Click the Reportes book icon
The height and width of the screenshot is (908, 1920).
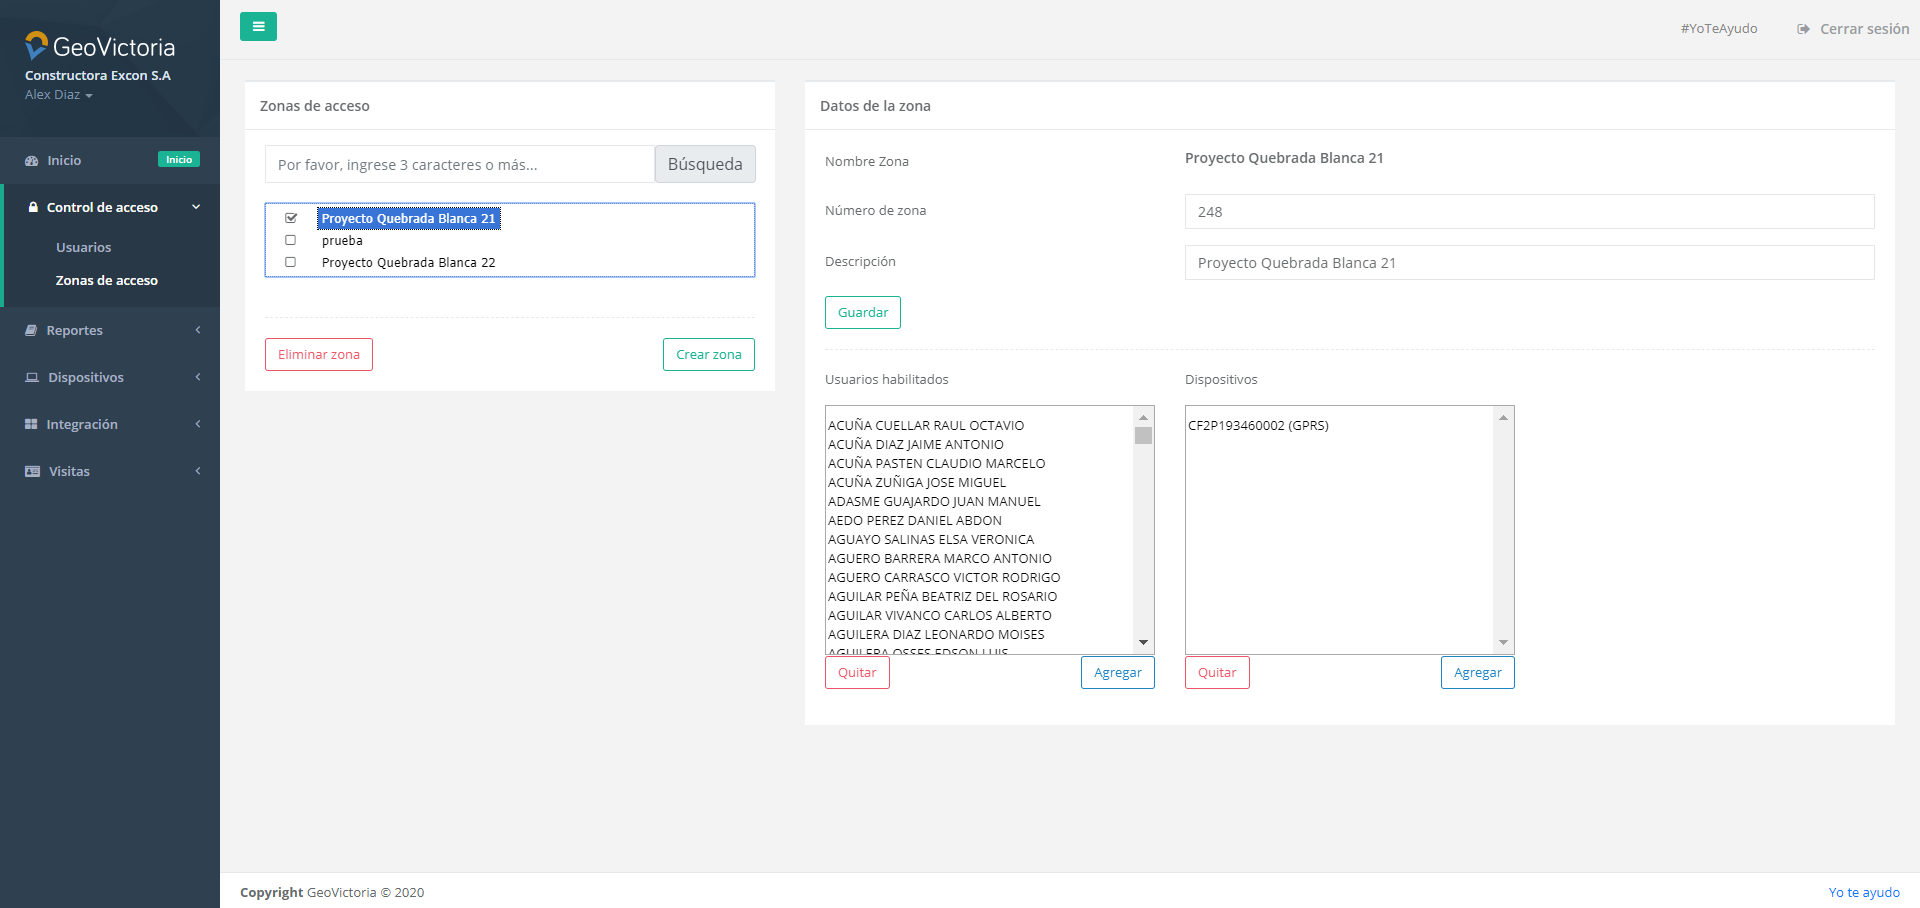(x=32, y=331)
